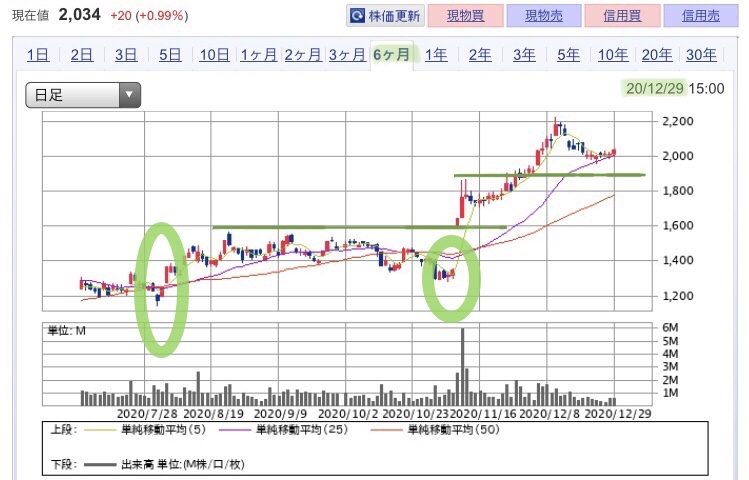
Task: Click the 2020/9/9 axis date label
Action: click(x=280, y=414)
